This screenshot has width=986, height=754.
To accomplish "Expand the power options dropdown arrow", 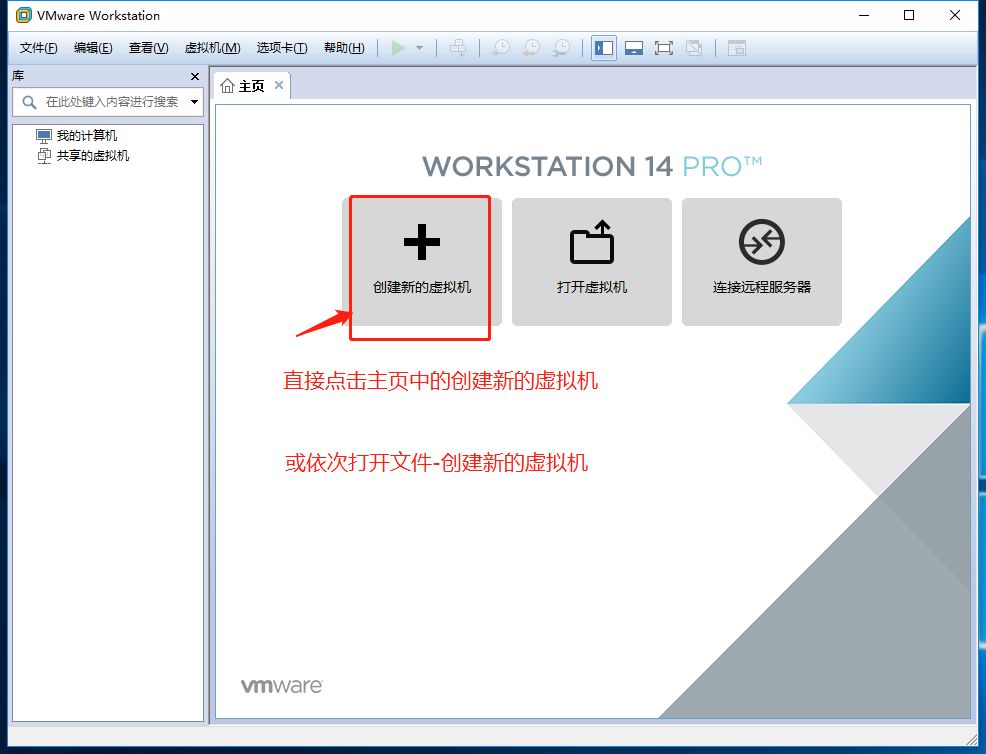I will tap(419, 48).
